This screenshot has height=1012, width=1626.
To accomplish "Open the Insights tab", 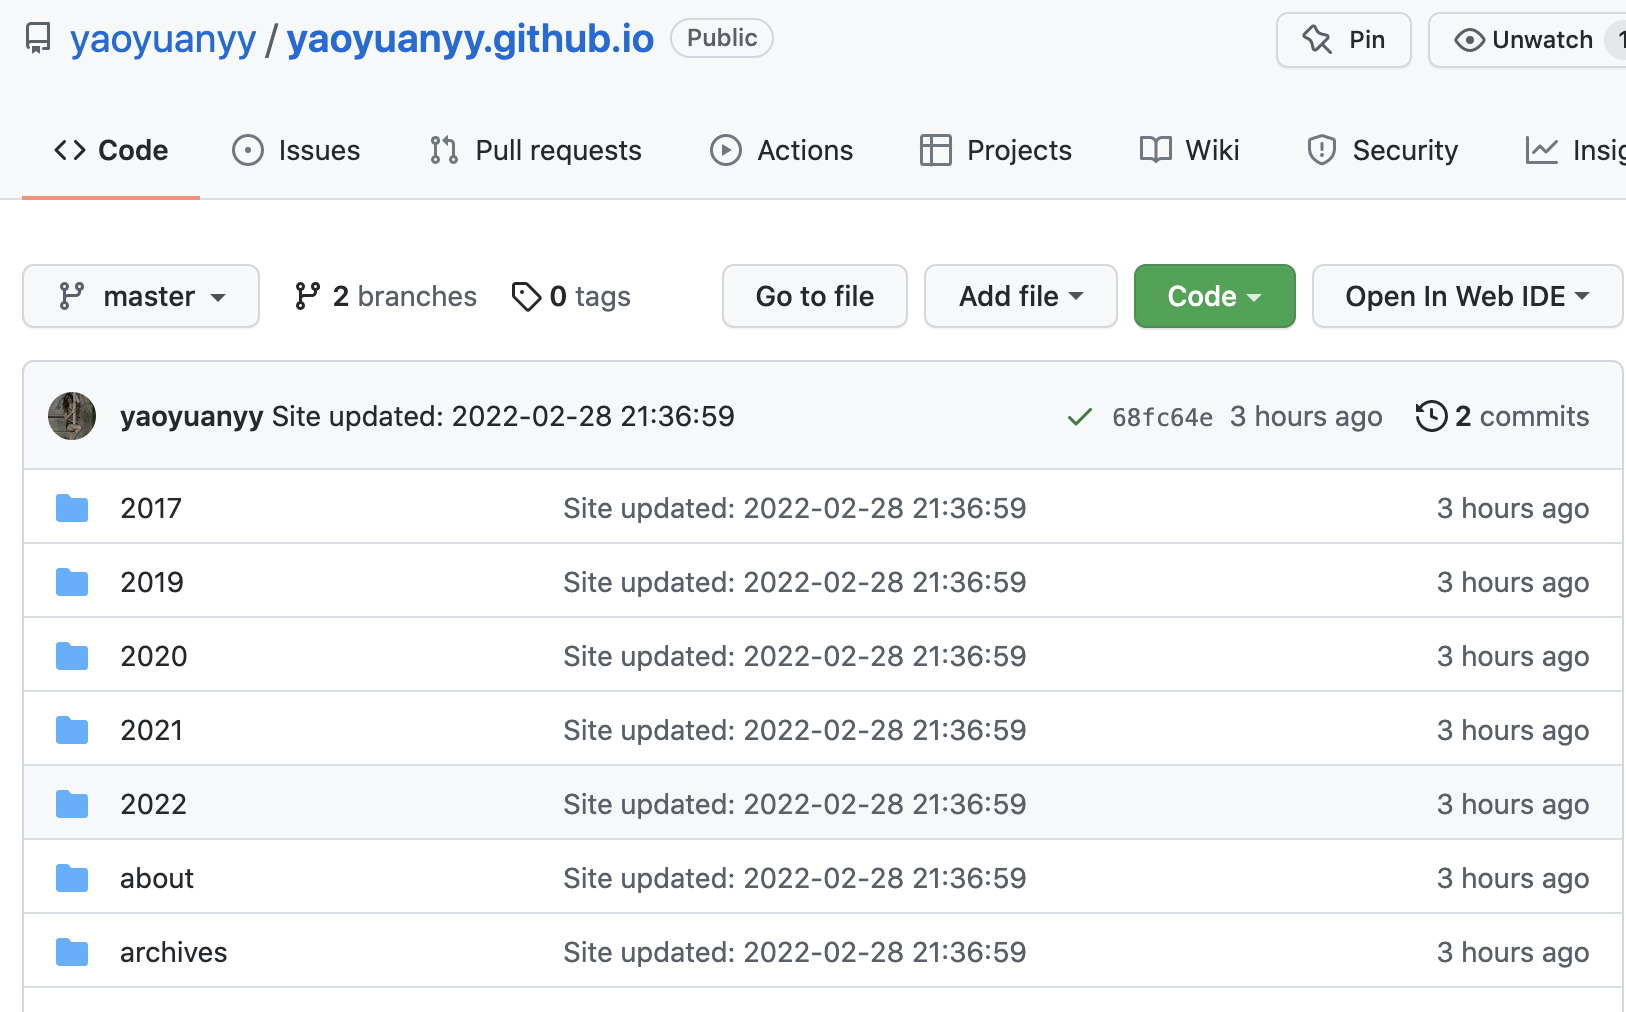I will [x=1575, y=150].
